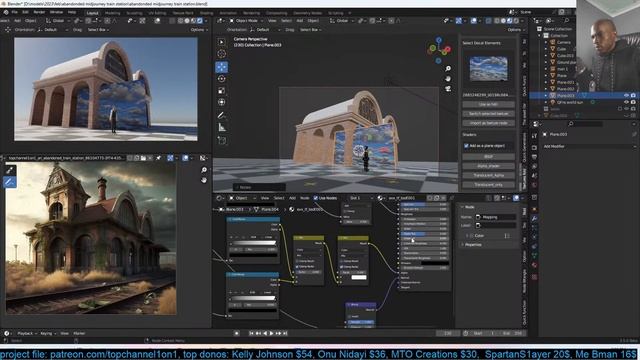
Task: Select the Add Cube tool in the viewport toolbar
Action: 222,140
